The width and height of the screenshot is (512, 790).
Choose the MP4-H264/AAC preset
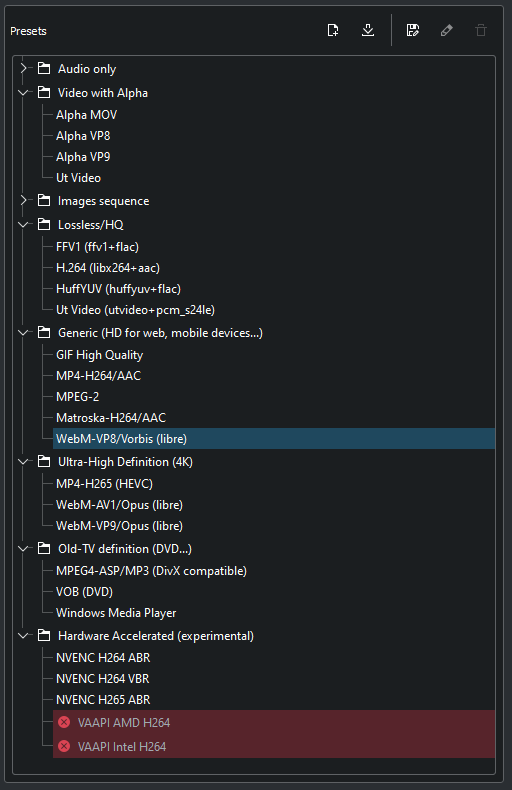point(274,376)
